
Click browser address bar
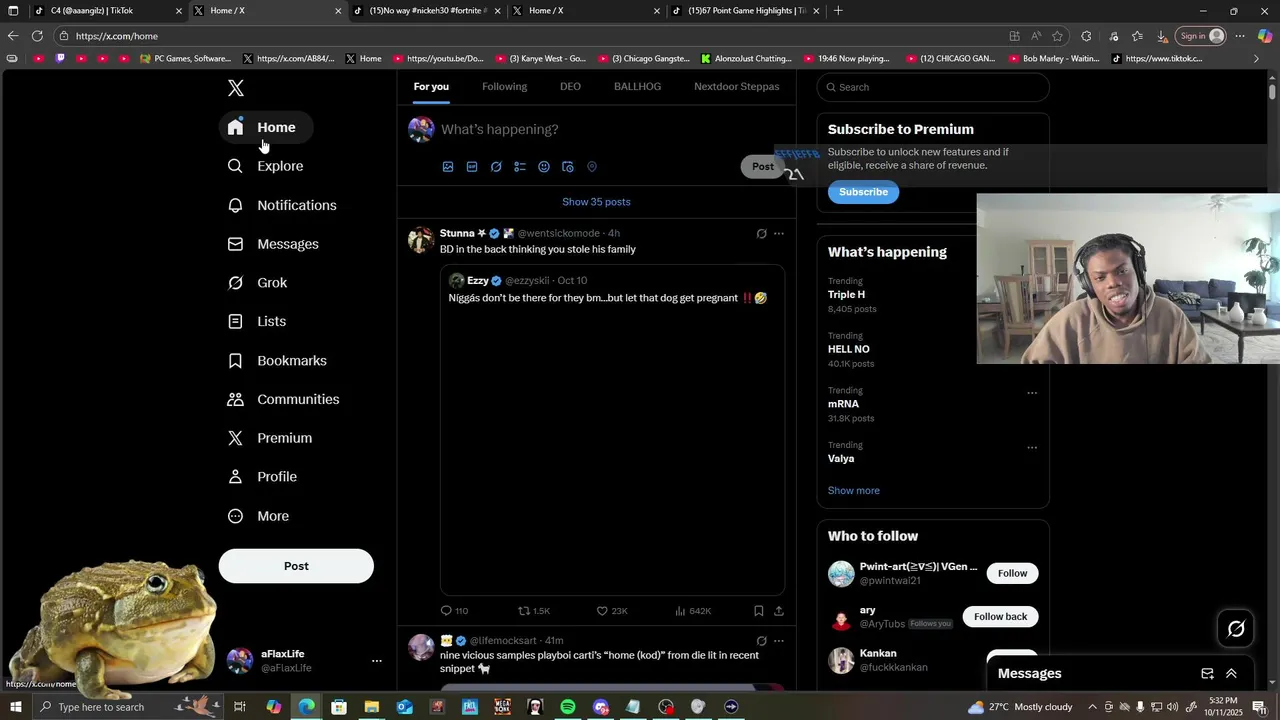coord(530,36)
